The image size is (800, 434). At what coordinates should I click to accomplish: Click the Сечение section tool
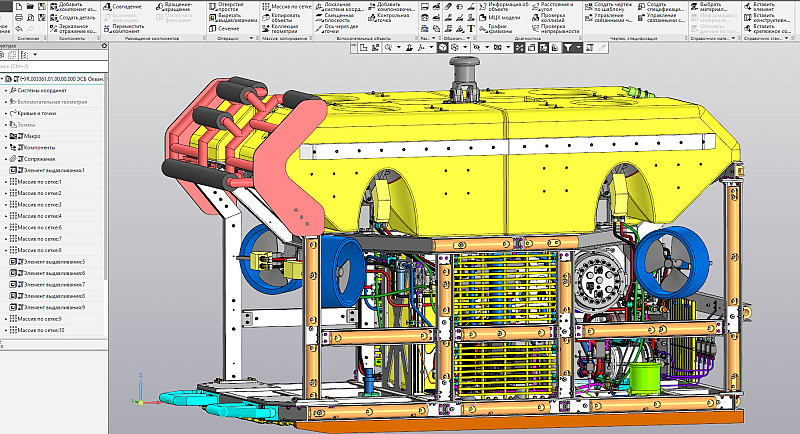pos(227,28)
